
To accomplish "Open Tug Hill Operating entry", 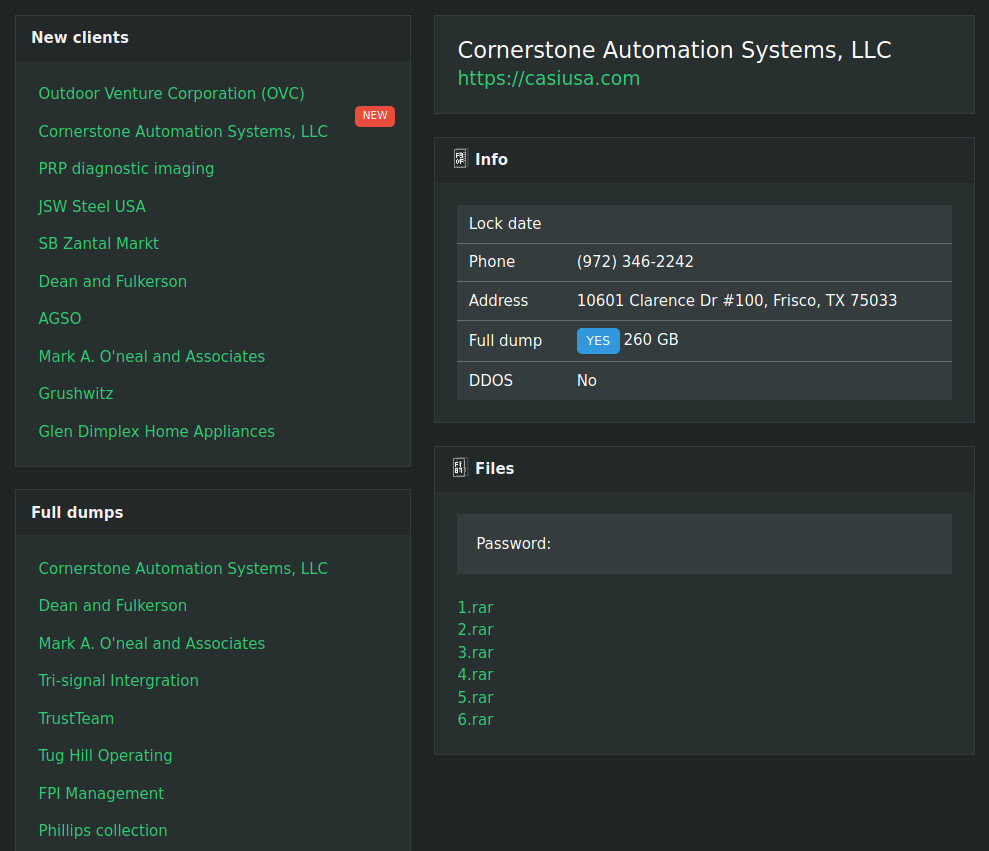I will coord(105,756).
